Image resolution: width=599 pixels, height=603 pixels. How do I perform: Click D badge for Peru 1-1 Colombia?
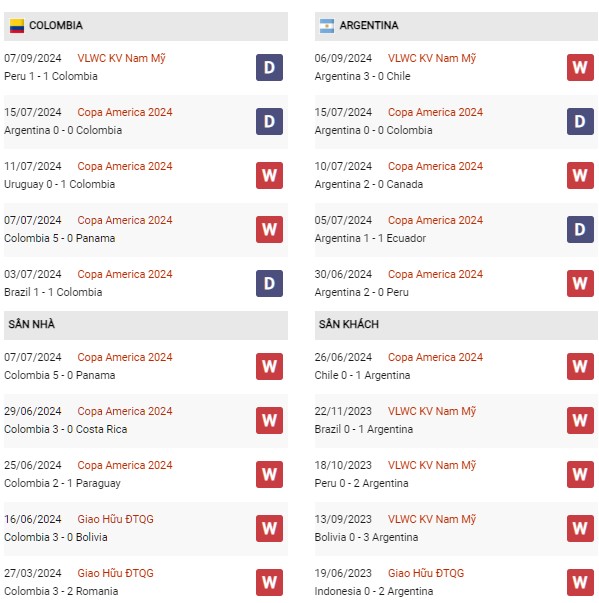coord(269,68)
